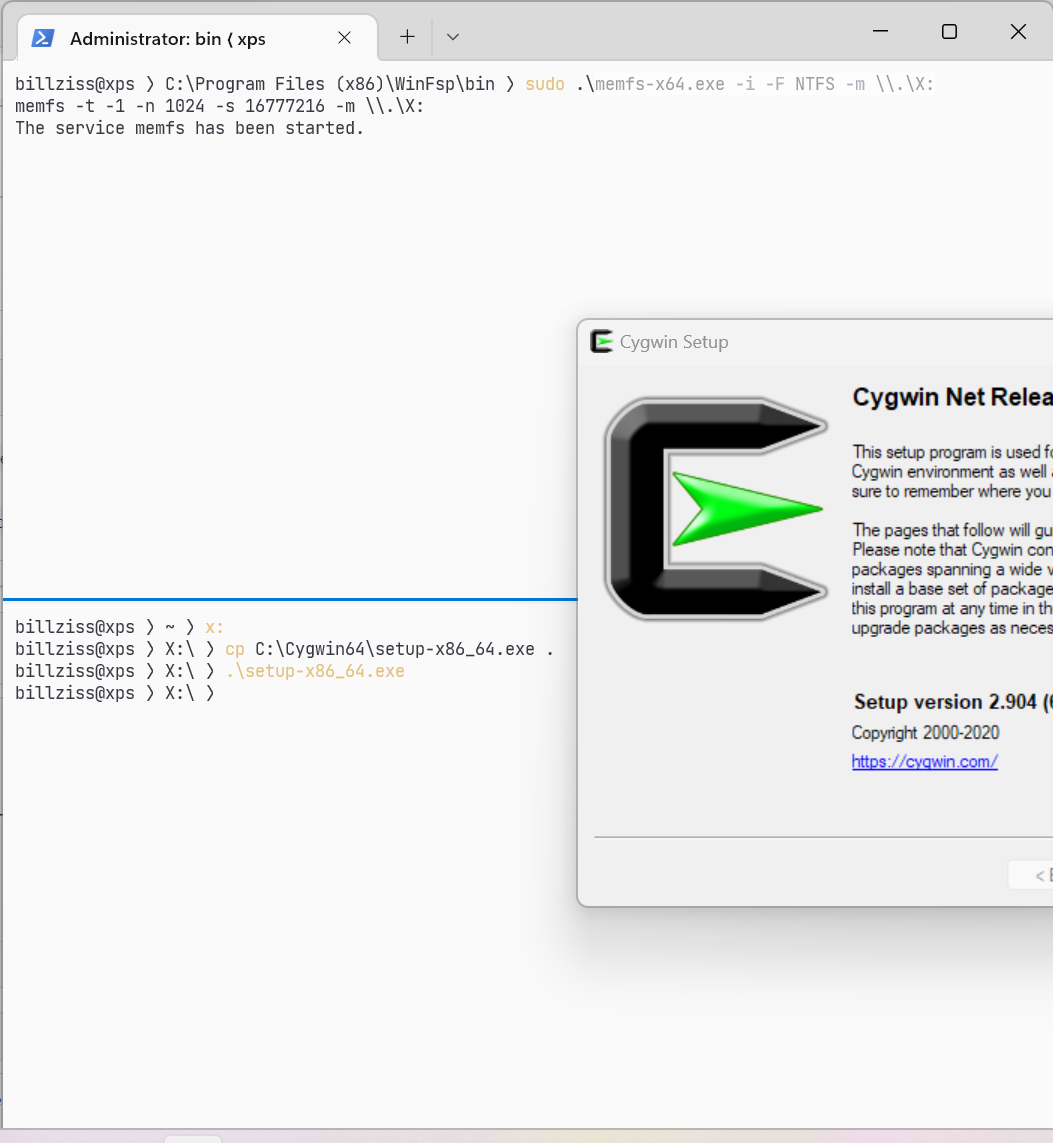The height and width of the screenshot is (1143, 1053).
Task: Click the PowerShell icon in the terminal tab
Action: point(43,38)
